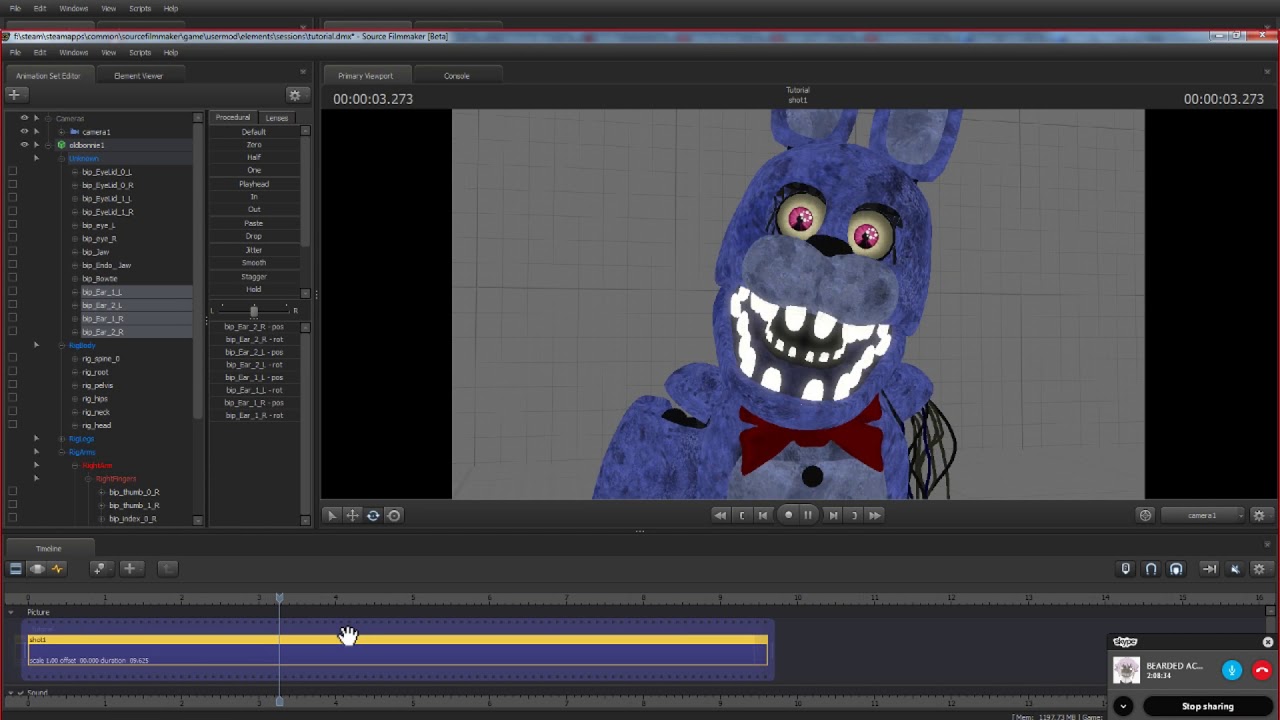
Task: Click the L-R balance slider handle
Action: coord(254,311)
